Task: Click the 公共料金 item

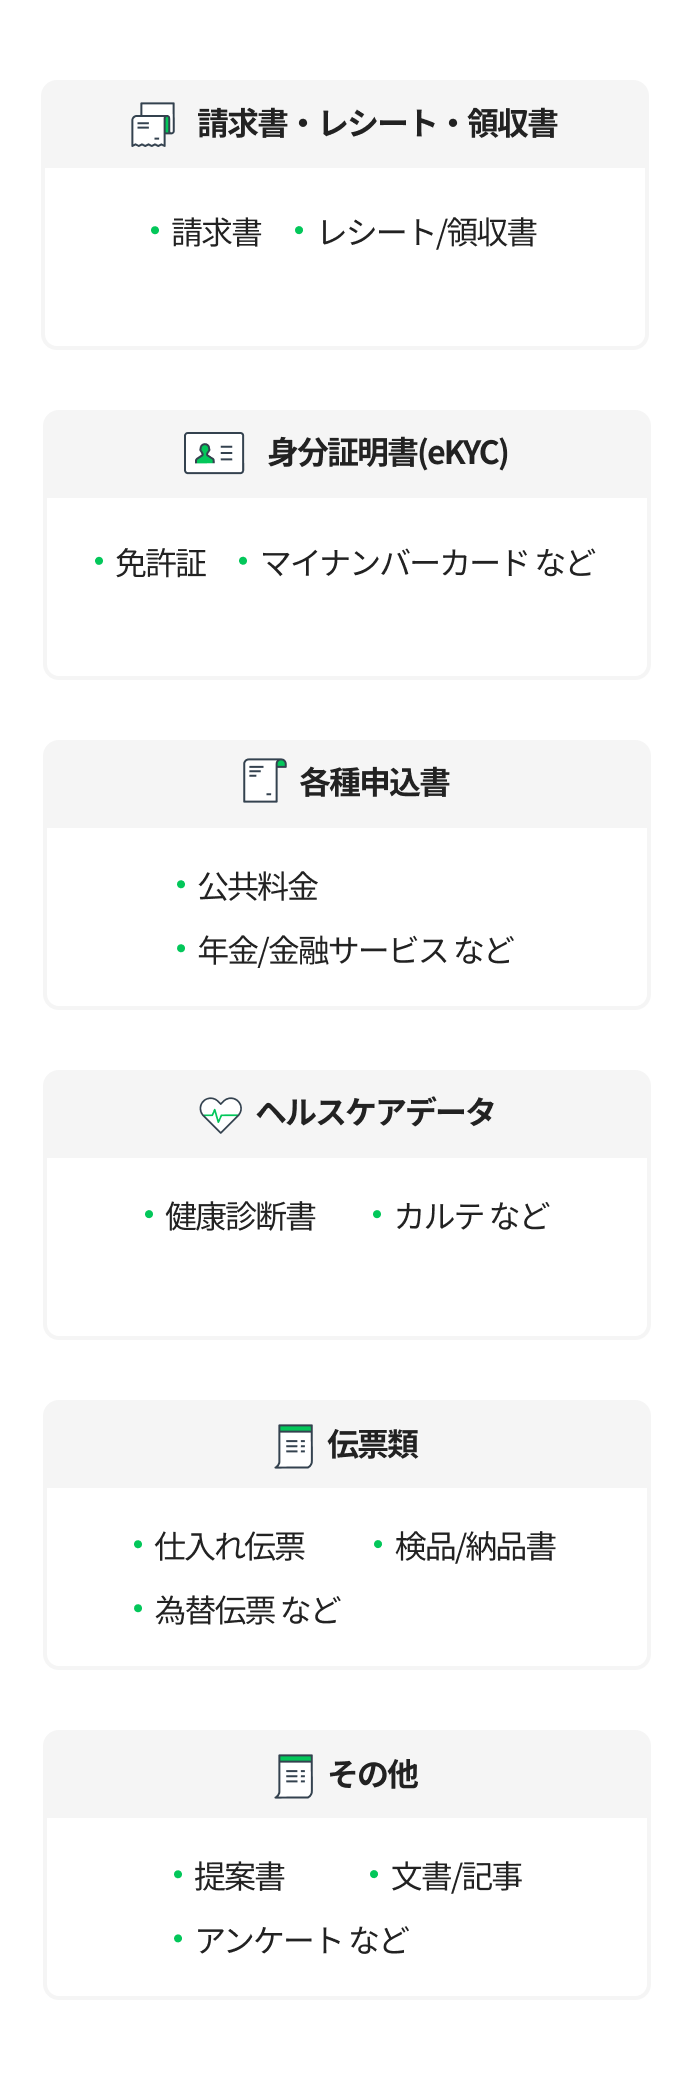Action: click(258, 886)
